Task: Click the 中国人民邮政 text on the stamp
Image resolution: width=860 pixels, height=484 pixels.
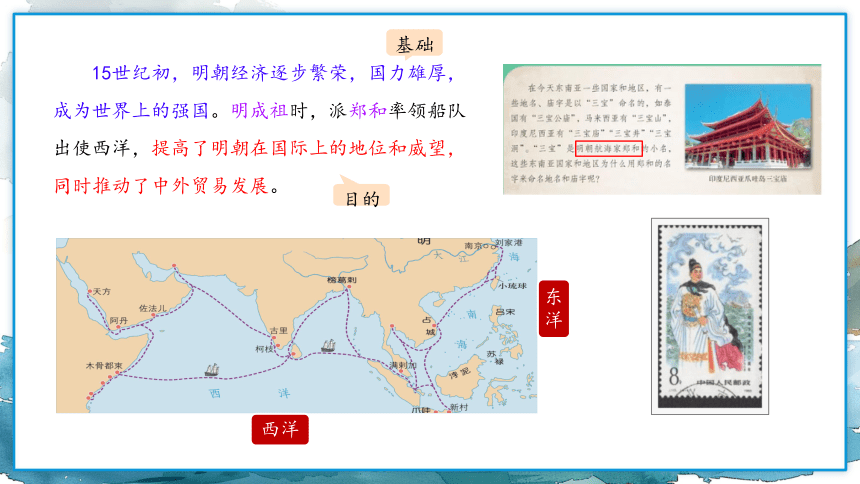Action: pyautogui.click(x=723, y=382)
